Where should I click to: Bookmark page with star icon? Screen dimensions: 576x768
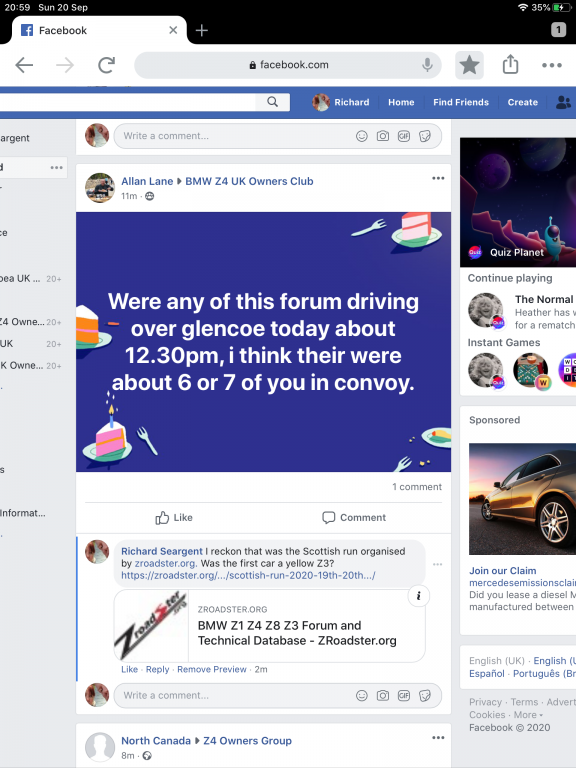(x=469, y=65)
